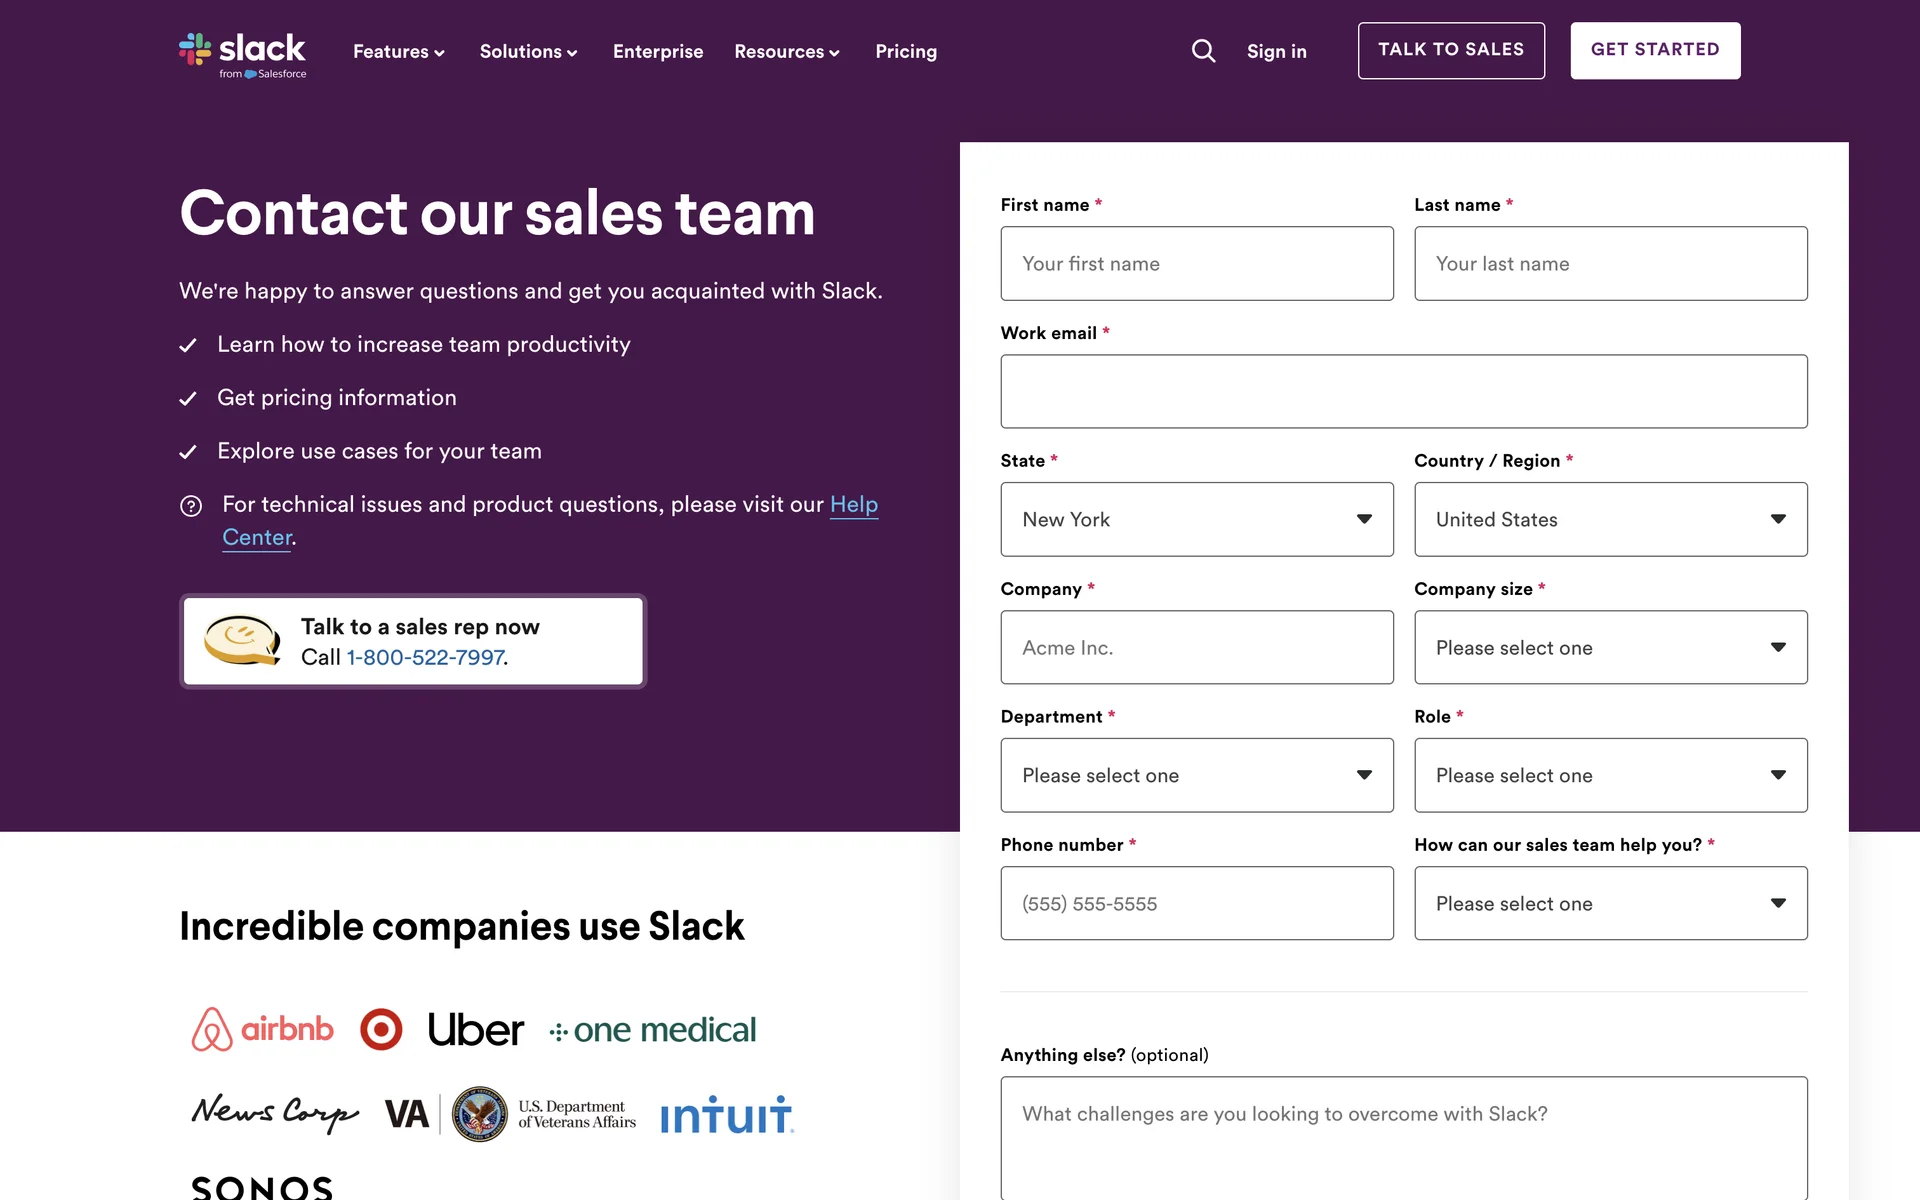
Task: Expand the State dropdown showing New York
Action: [x=1196, y=520]
